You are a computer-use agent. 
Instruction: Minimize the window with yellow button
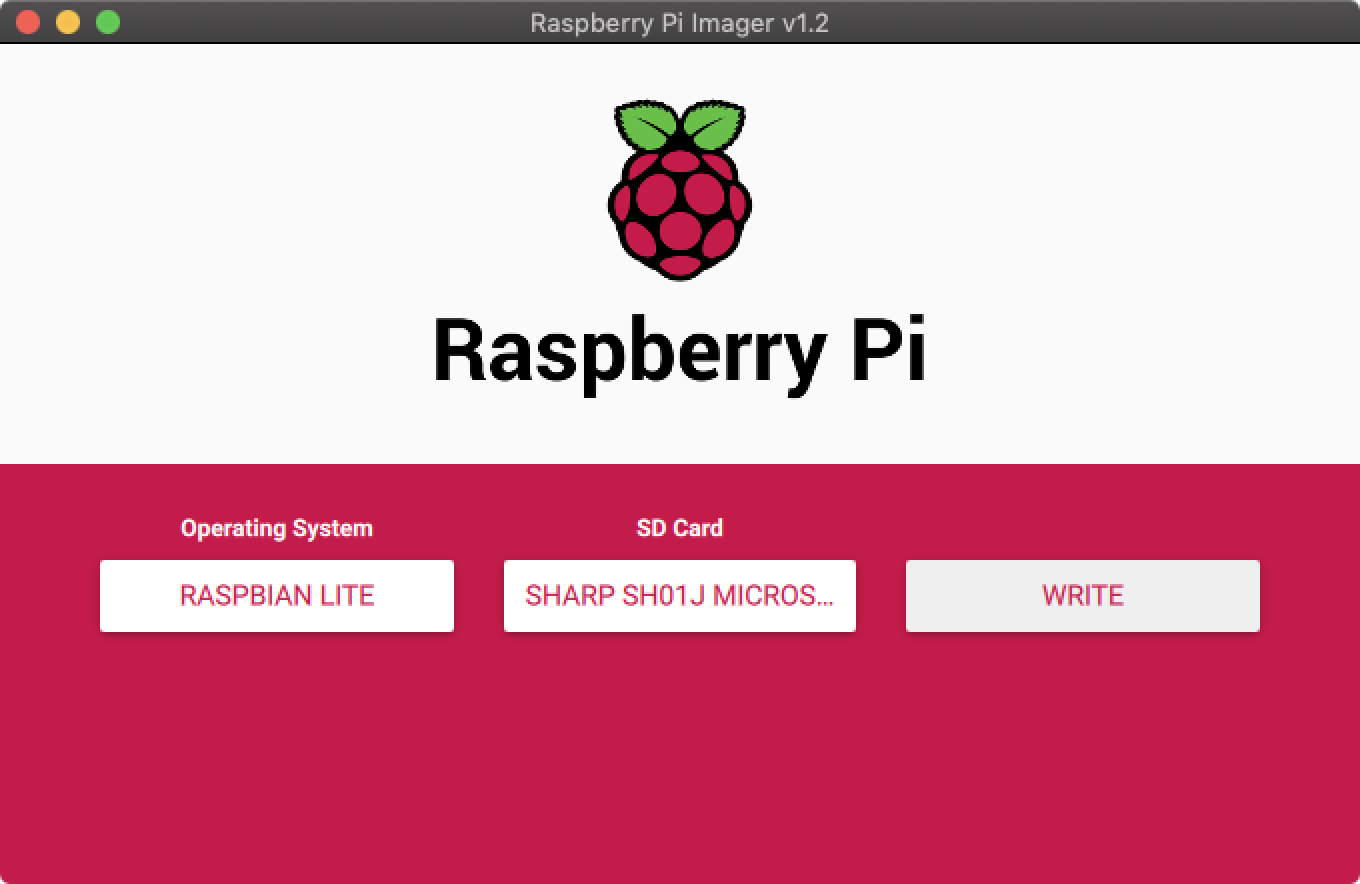pos(68,22)
